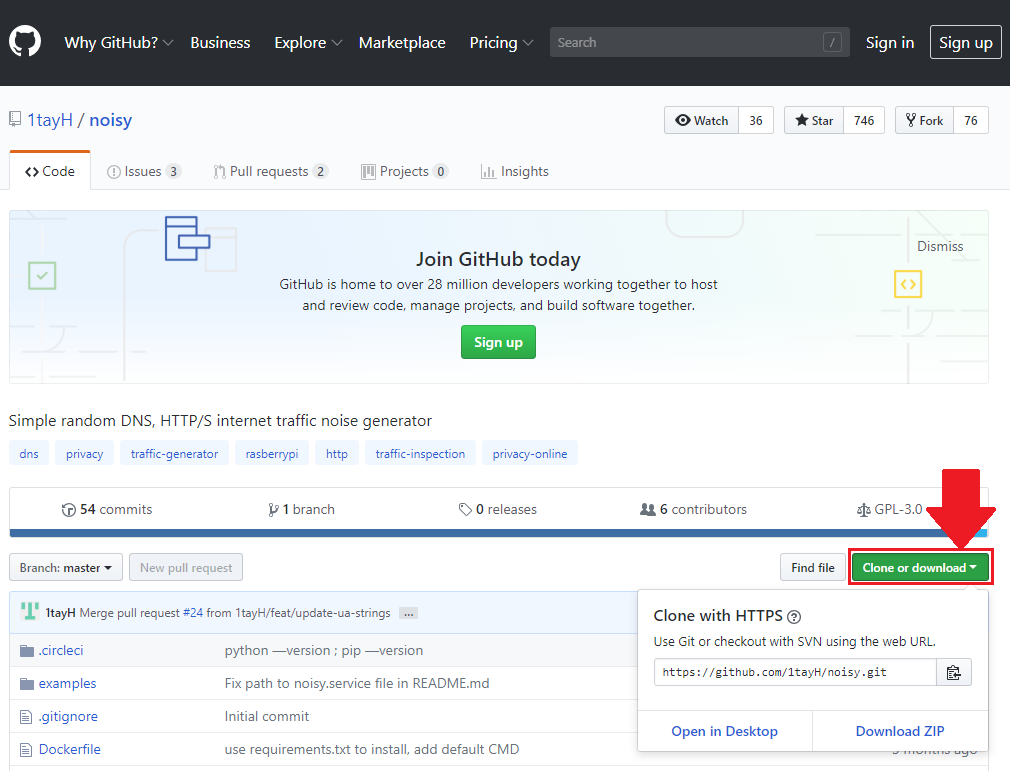The height and width of the screenshot is (771, 1010).
Task: Click the contributors people icon
Action: point(647,509)
